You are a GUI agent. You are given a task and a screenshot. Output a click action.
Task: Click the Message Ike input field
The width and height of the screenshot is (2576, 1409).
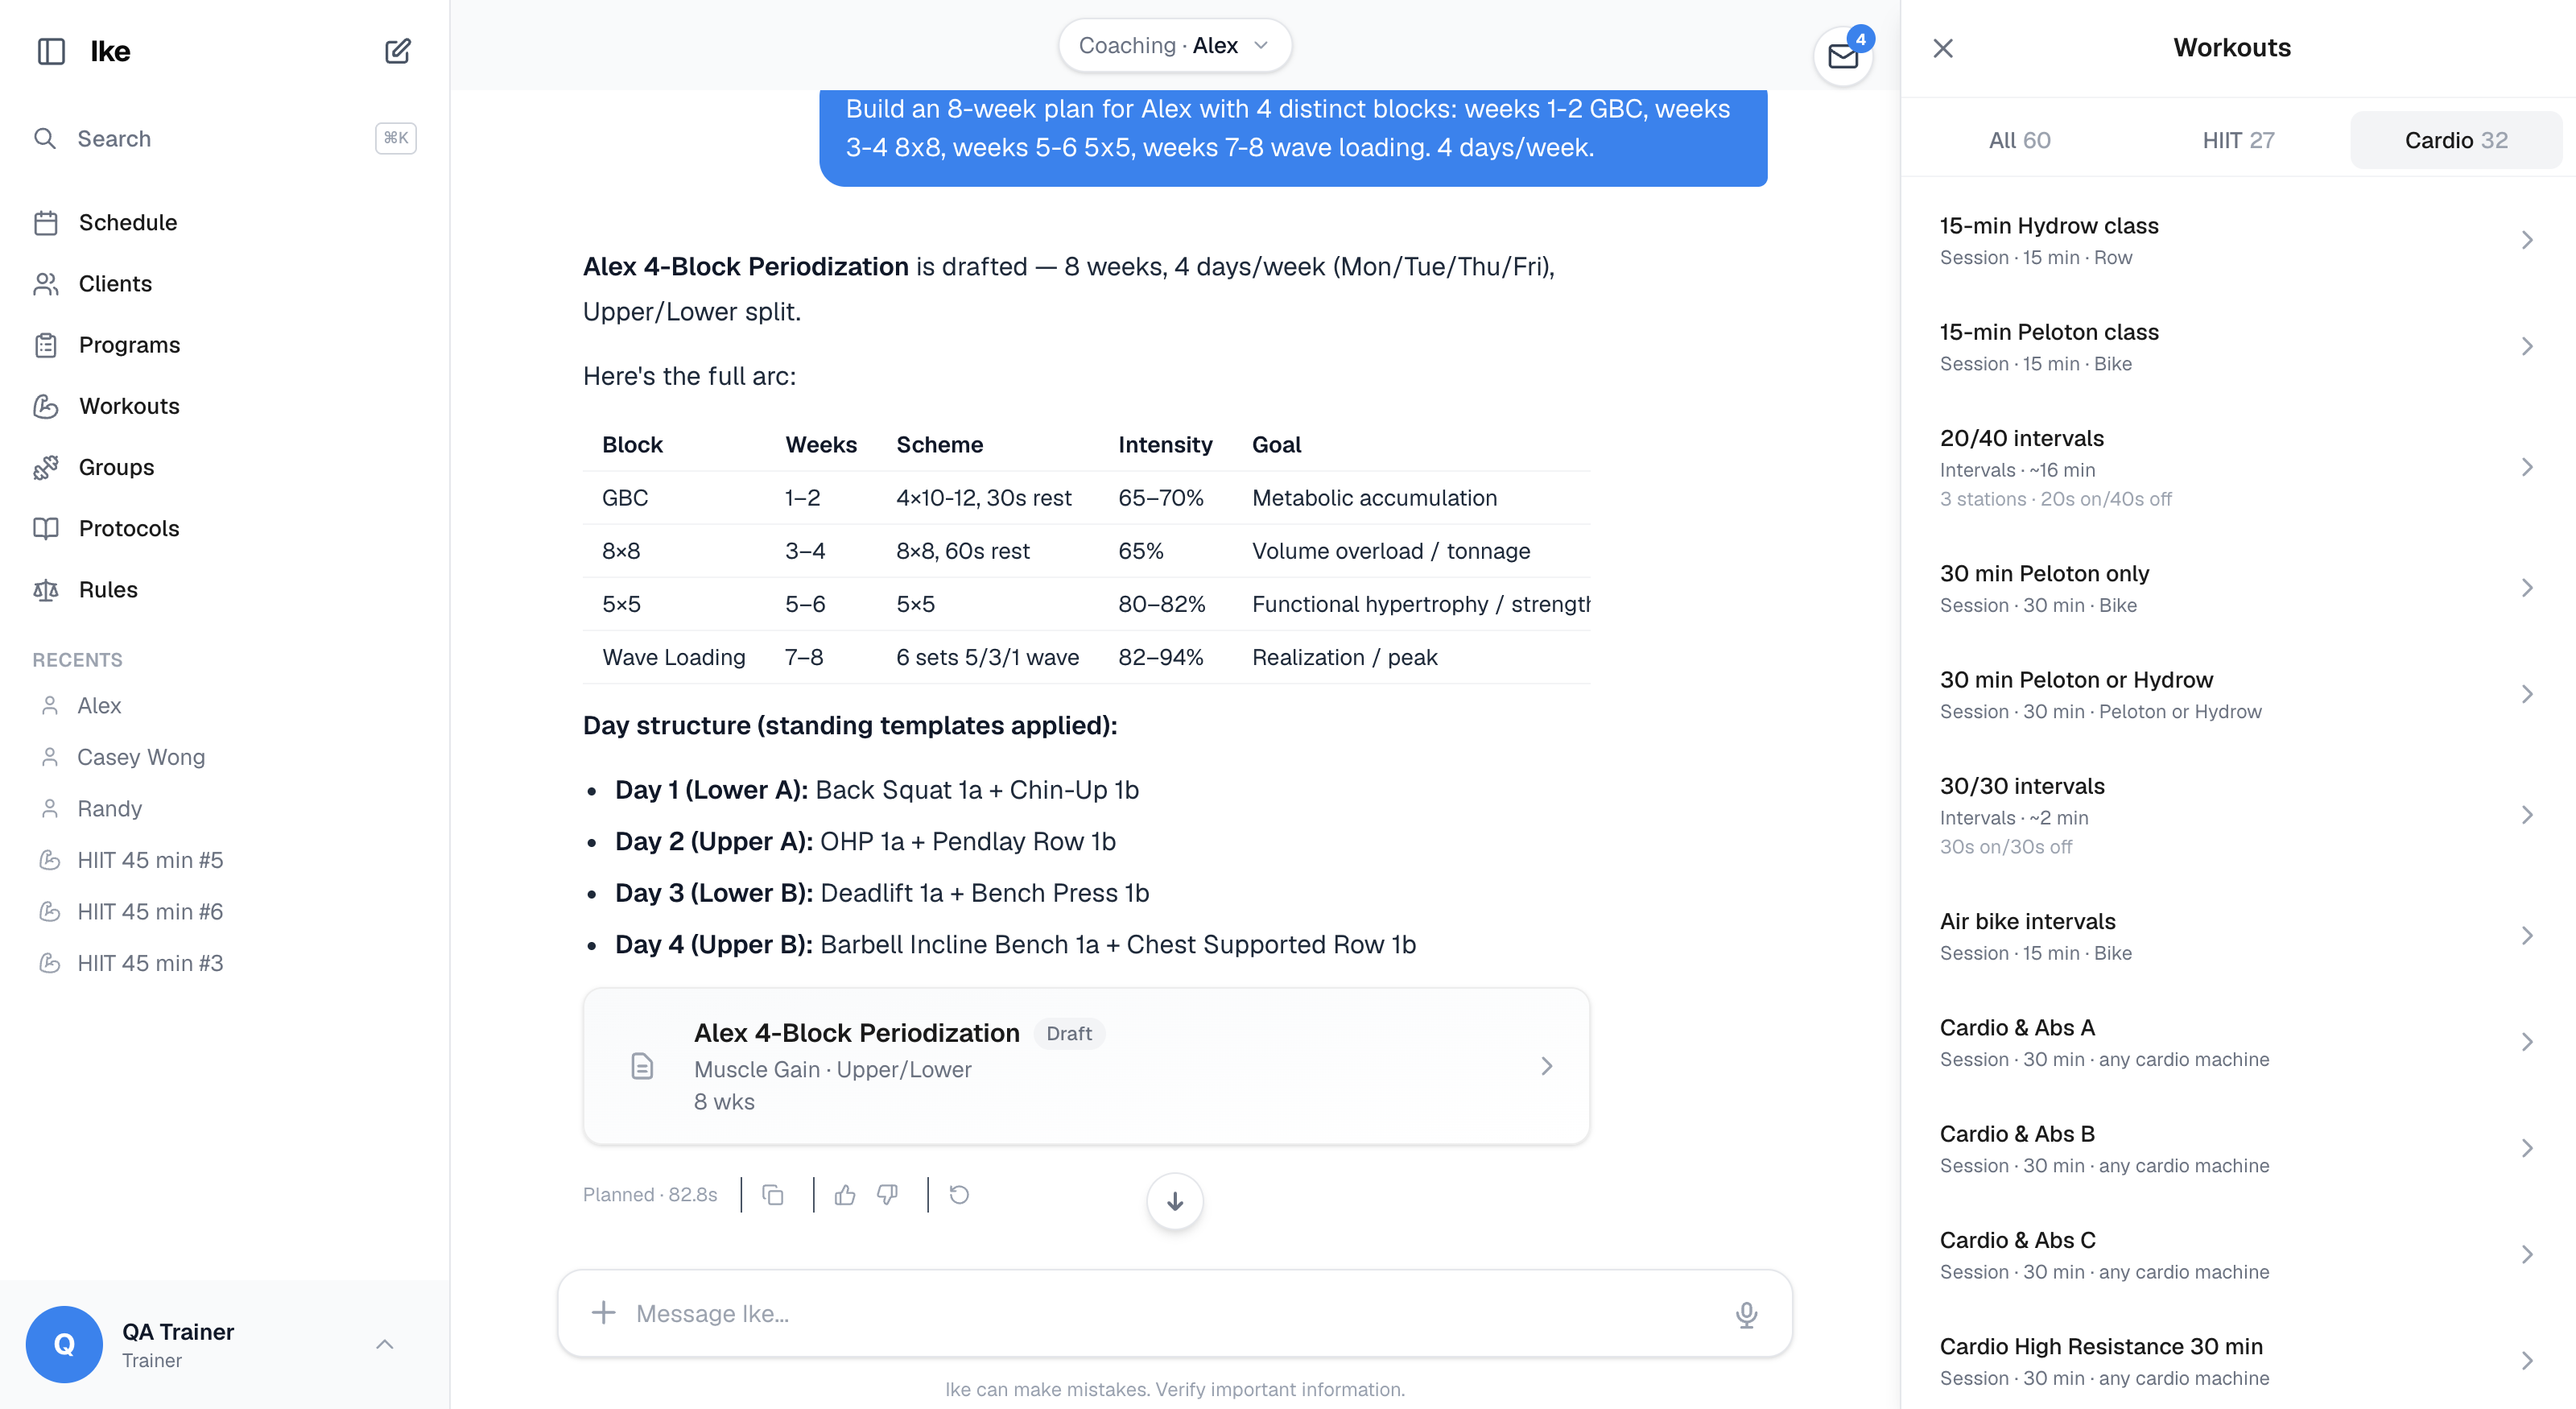coord(1175,1313)
